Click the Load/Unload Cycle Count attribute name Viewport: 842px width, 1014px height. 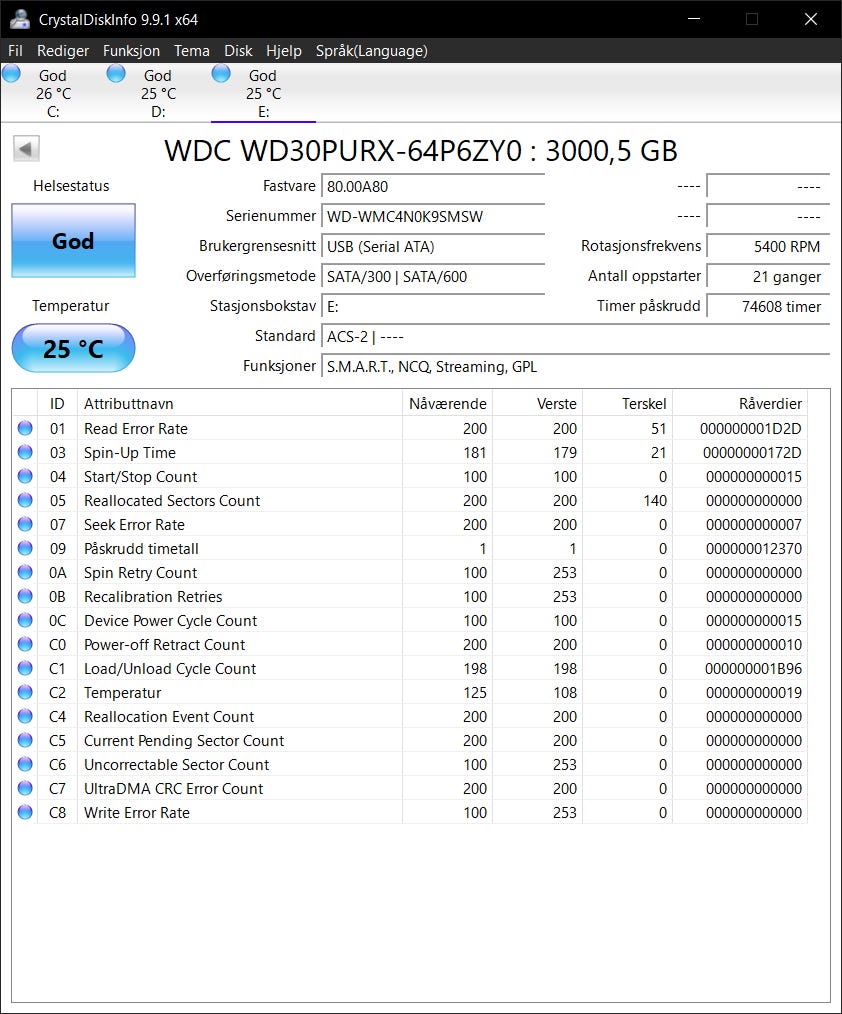coord(170,669)
